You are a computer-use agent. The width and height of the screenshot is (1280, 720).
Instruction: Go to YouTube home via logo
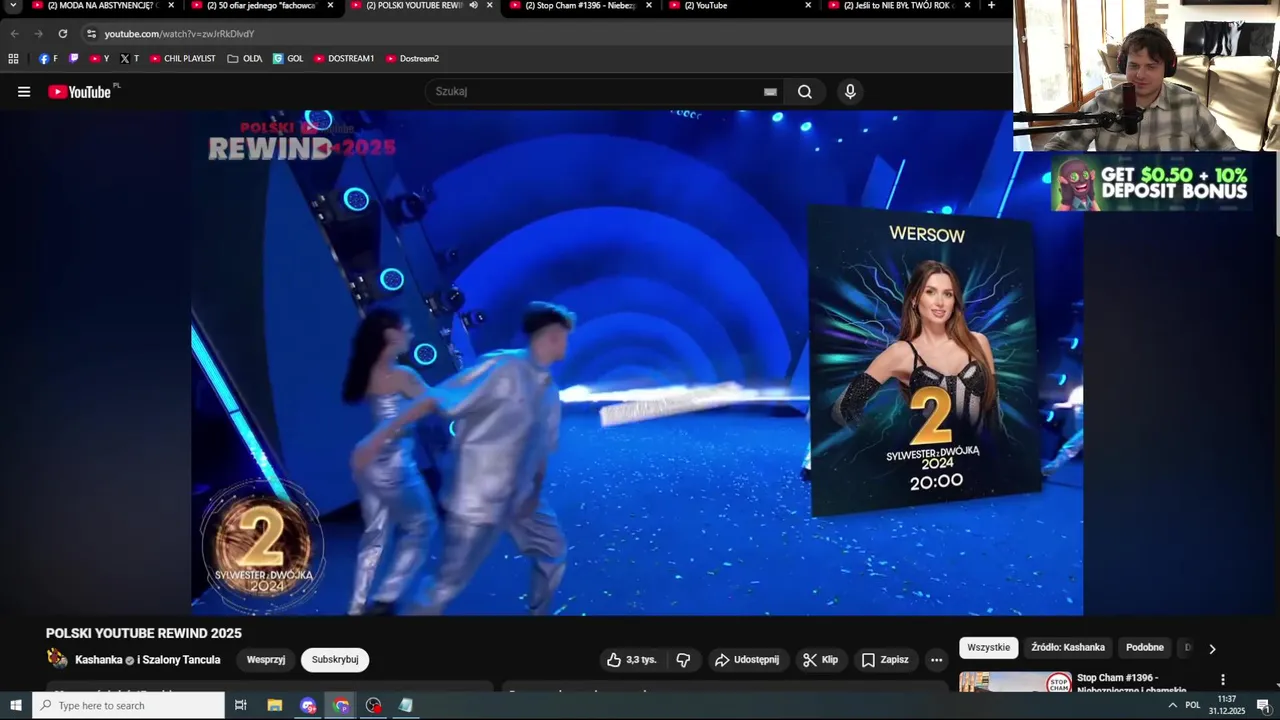(x=79, y=92)
